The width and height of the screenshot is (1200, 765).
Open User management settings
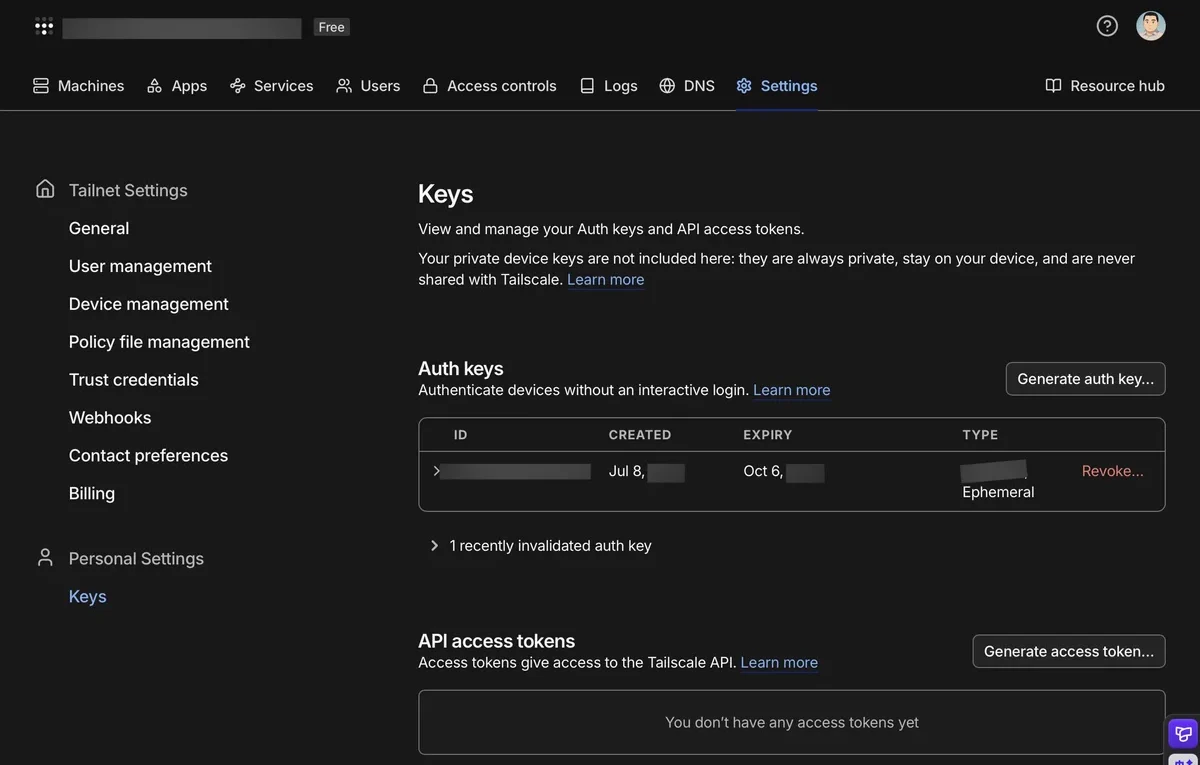[140, 266]
